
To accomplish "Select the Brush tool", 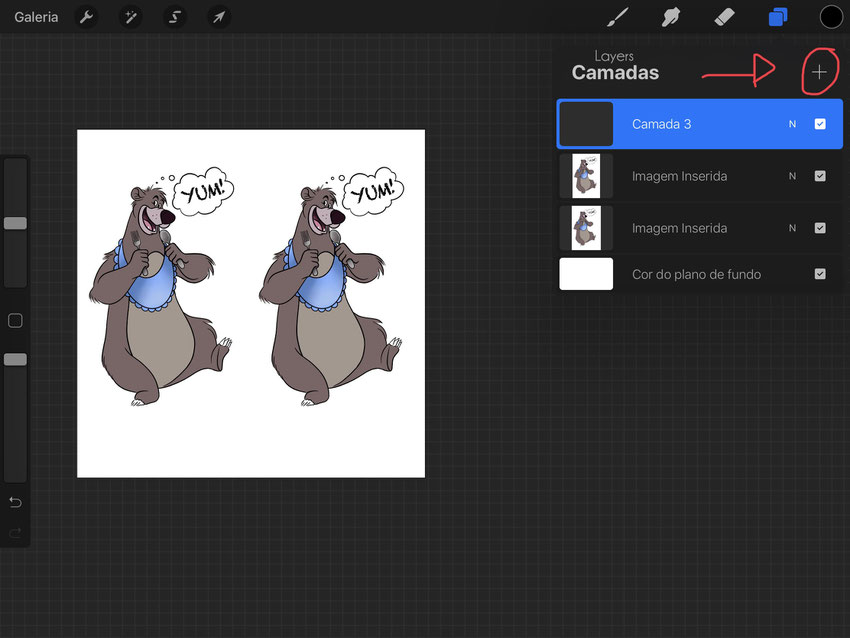I will point(618,17).
